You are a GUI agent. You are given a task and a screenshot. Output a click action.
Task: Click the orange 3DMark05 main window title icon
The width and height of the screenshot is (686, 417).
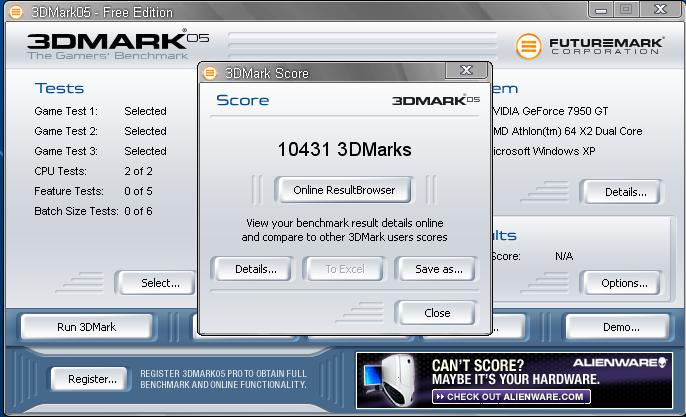pyautogui.click(x=16, y=12)
